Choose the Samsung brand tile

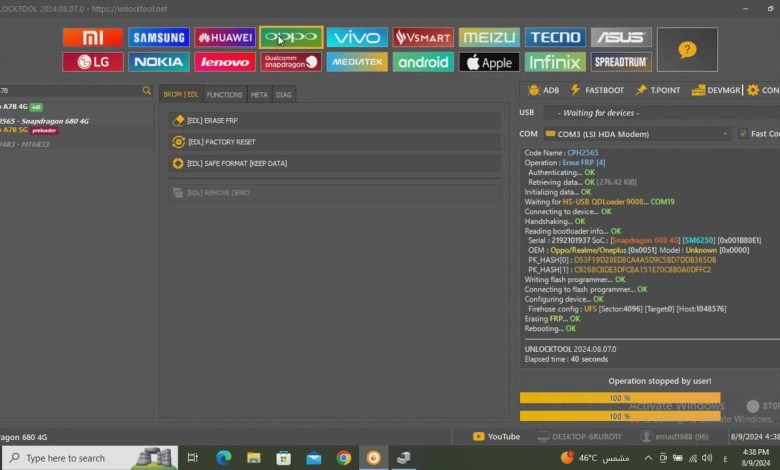click(158, 38)
